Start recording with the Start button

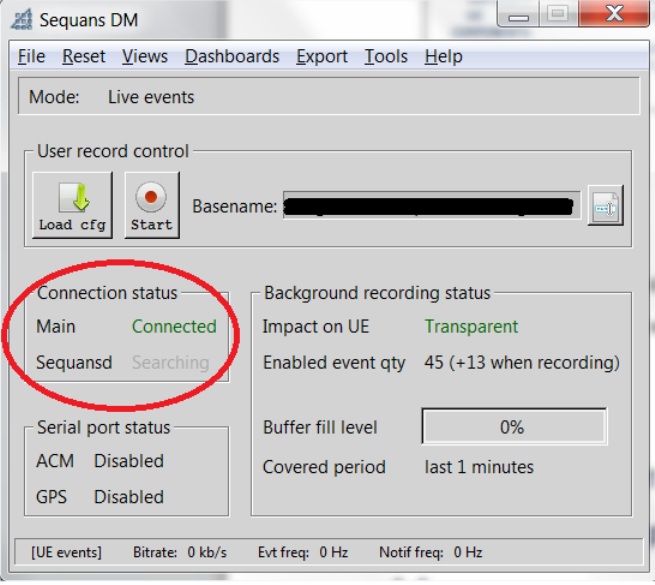tap(152, 205)
